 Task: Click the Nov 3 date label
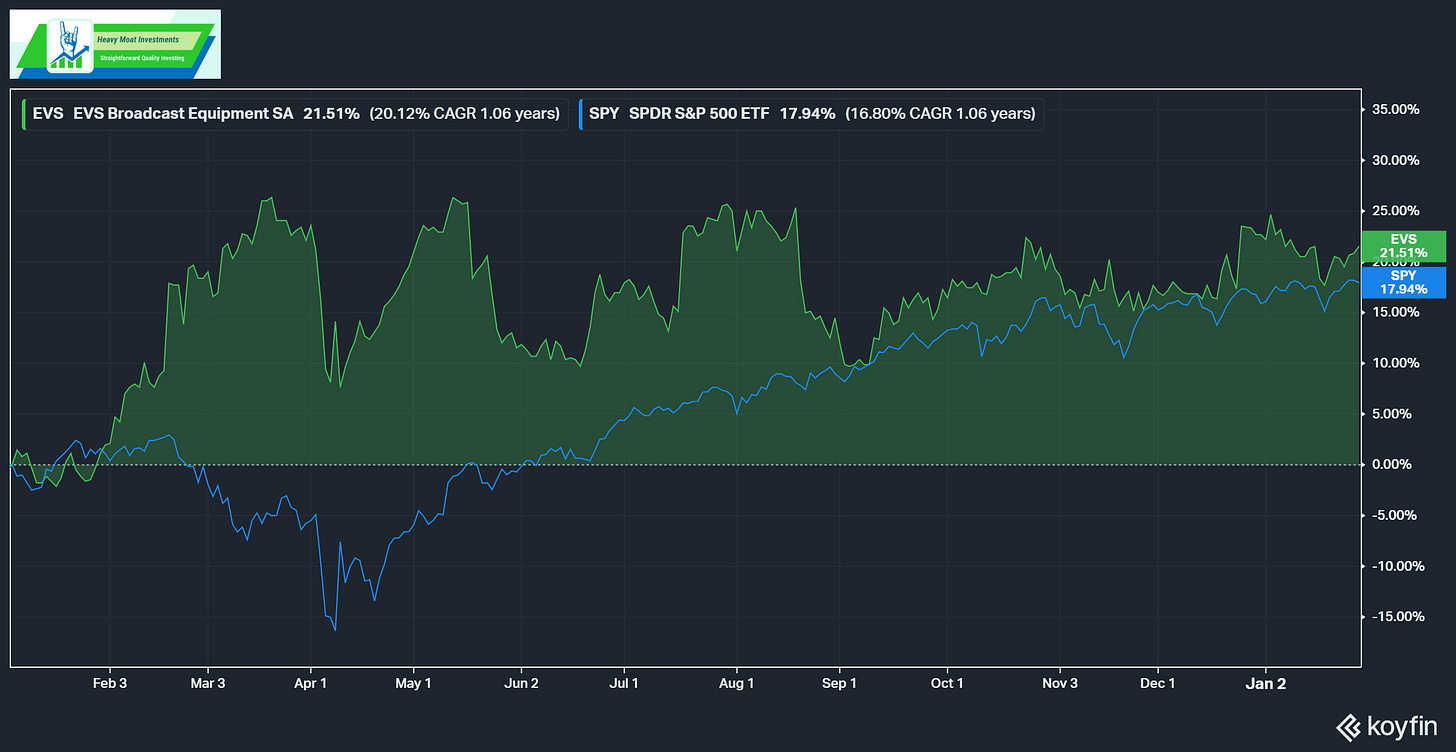coord(1059,684)
